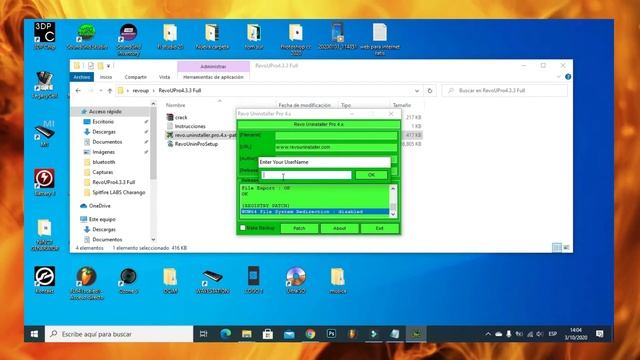640x360 pixels.
Task: Sort by Tamaño column header
Action: point(402,105)
